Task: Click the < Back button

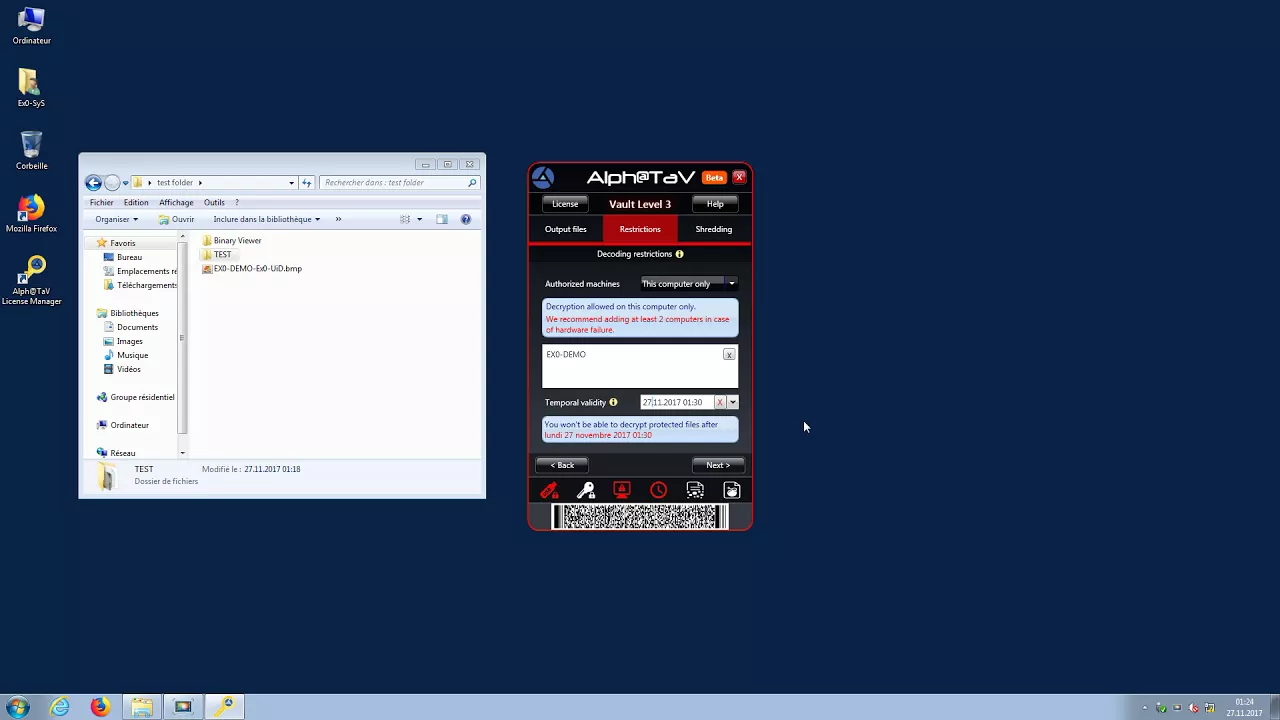Action: (562, 465)
